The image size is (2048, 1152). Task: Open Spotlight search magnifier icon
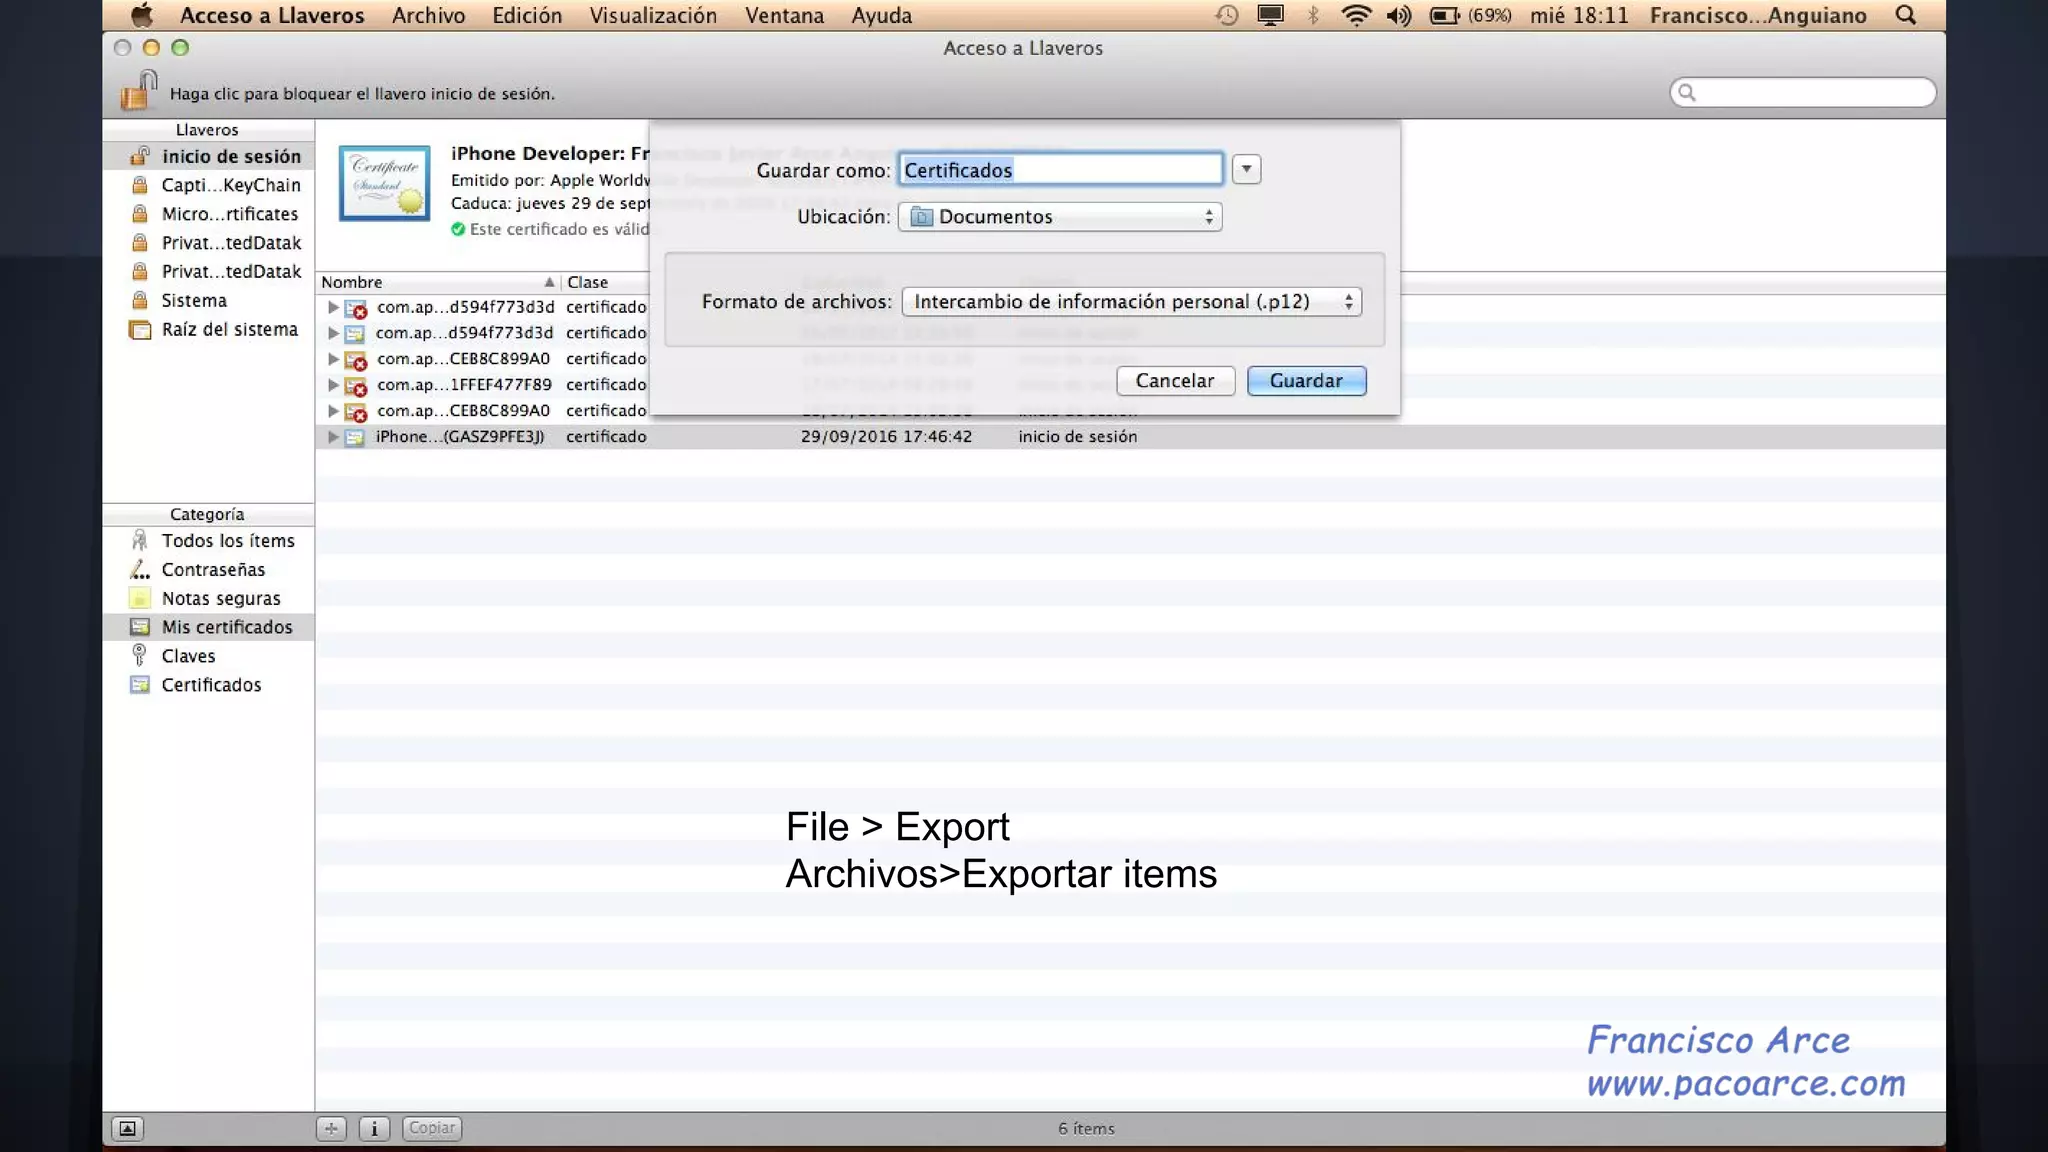pyautogui.click(x=1906, y=15)
